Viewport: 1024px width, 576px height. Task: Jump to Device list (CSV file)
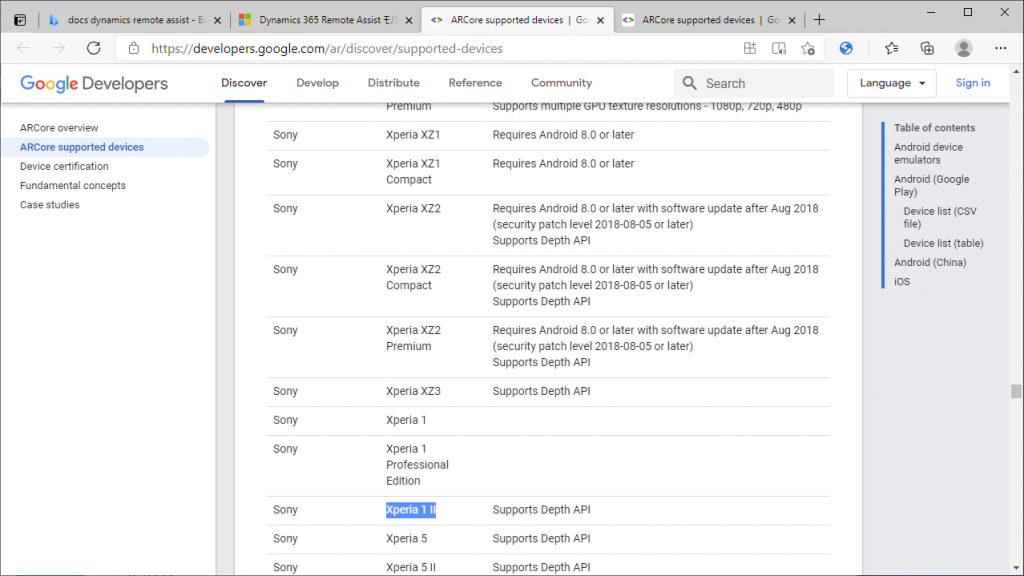click(x=940, y=217)
